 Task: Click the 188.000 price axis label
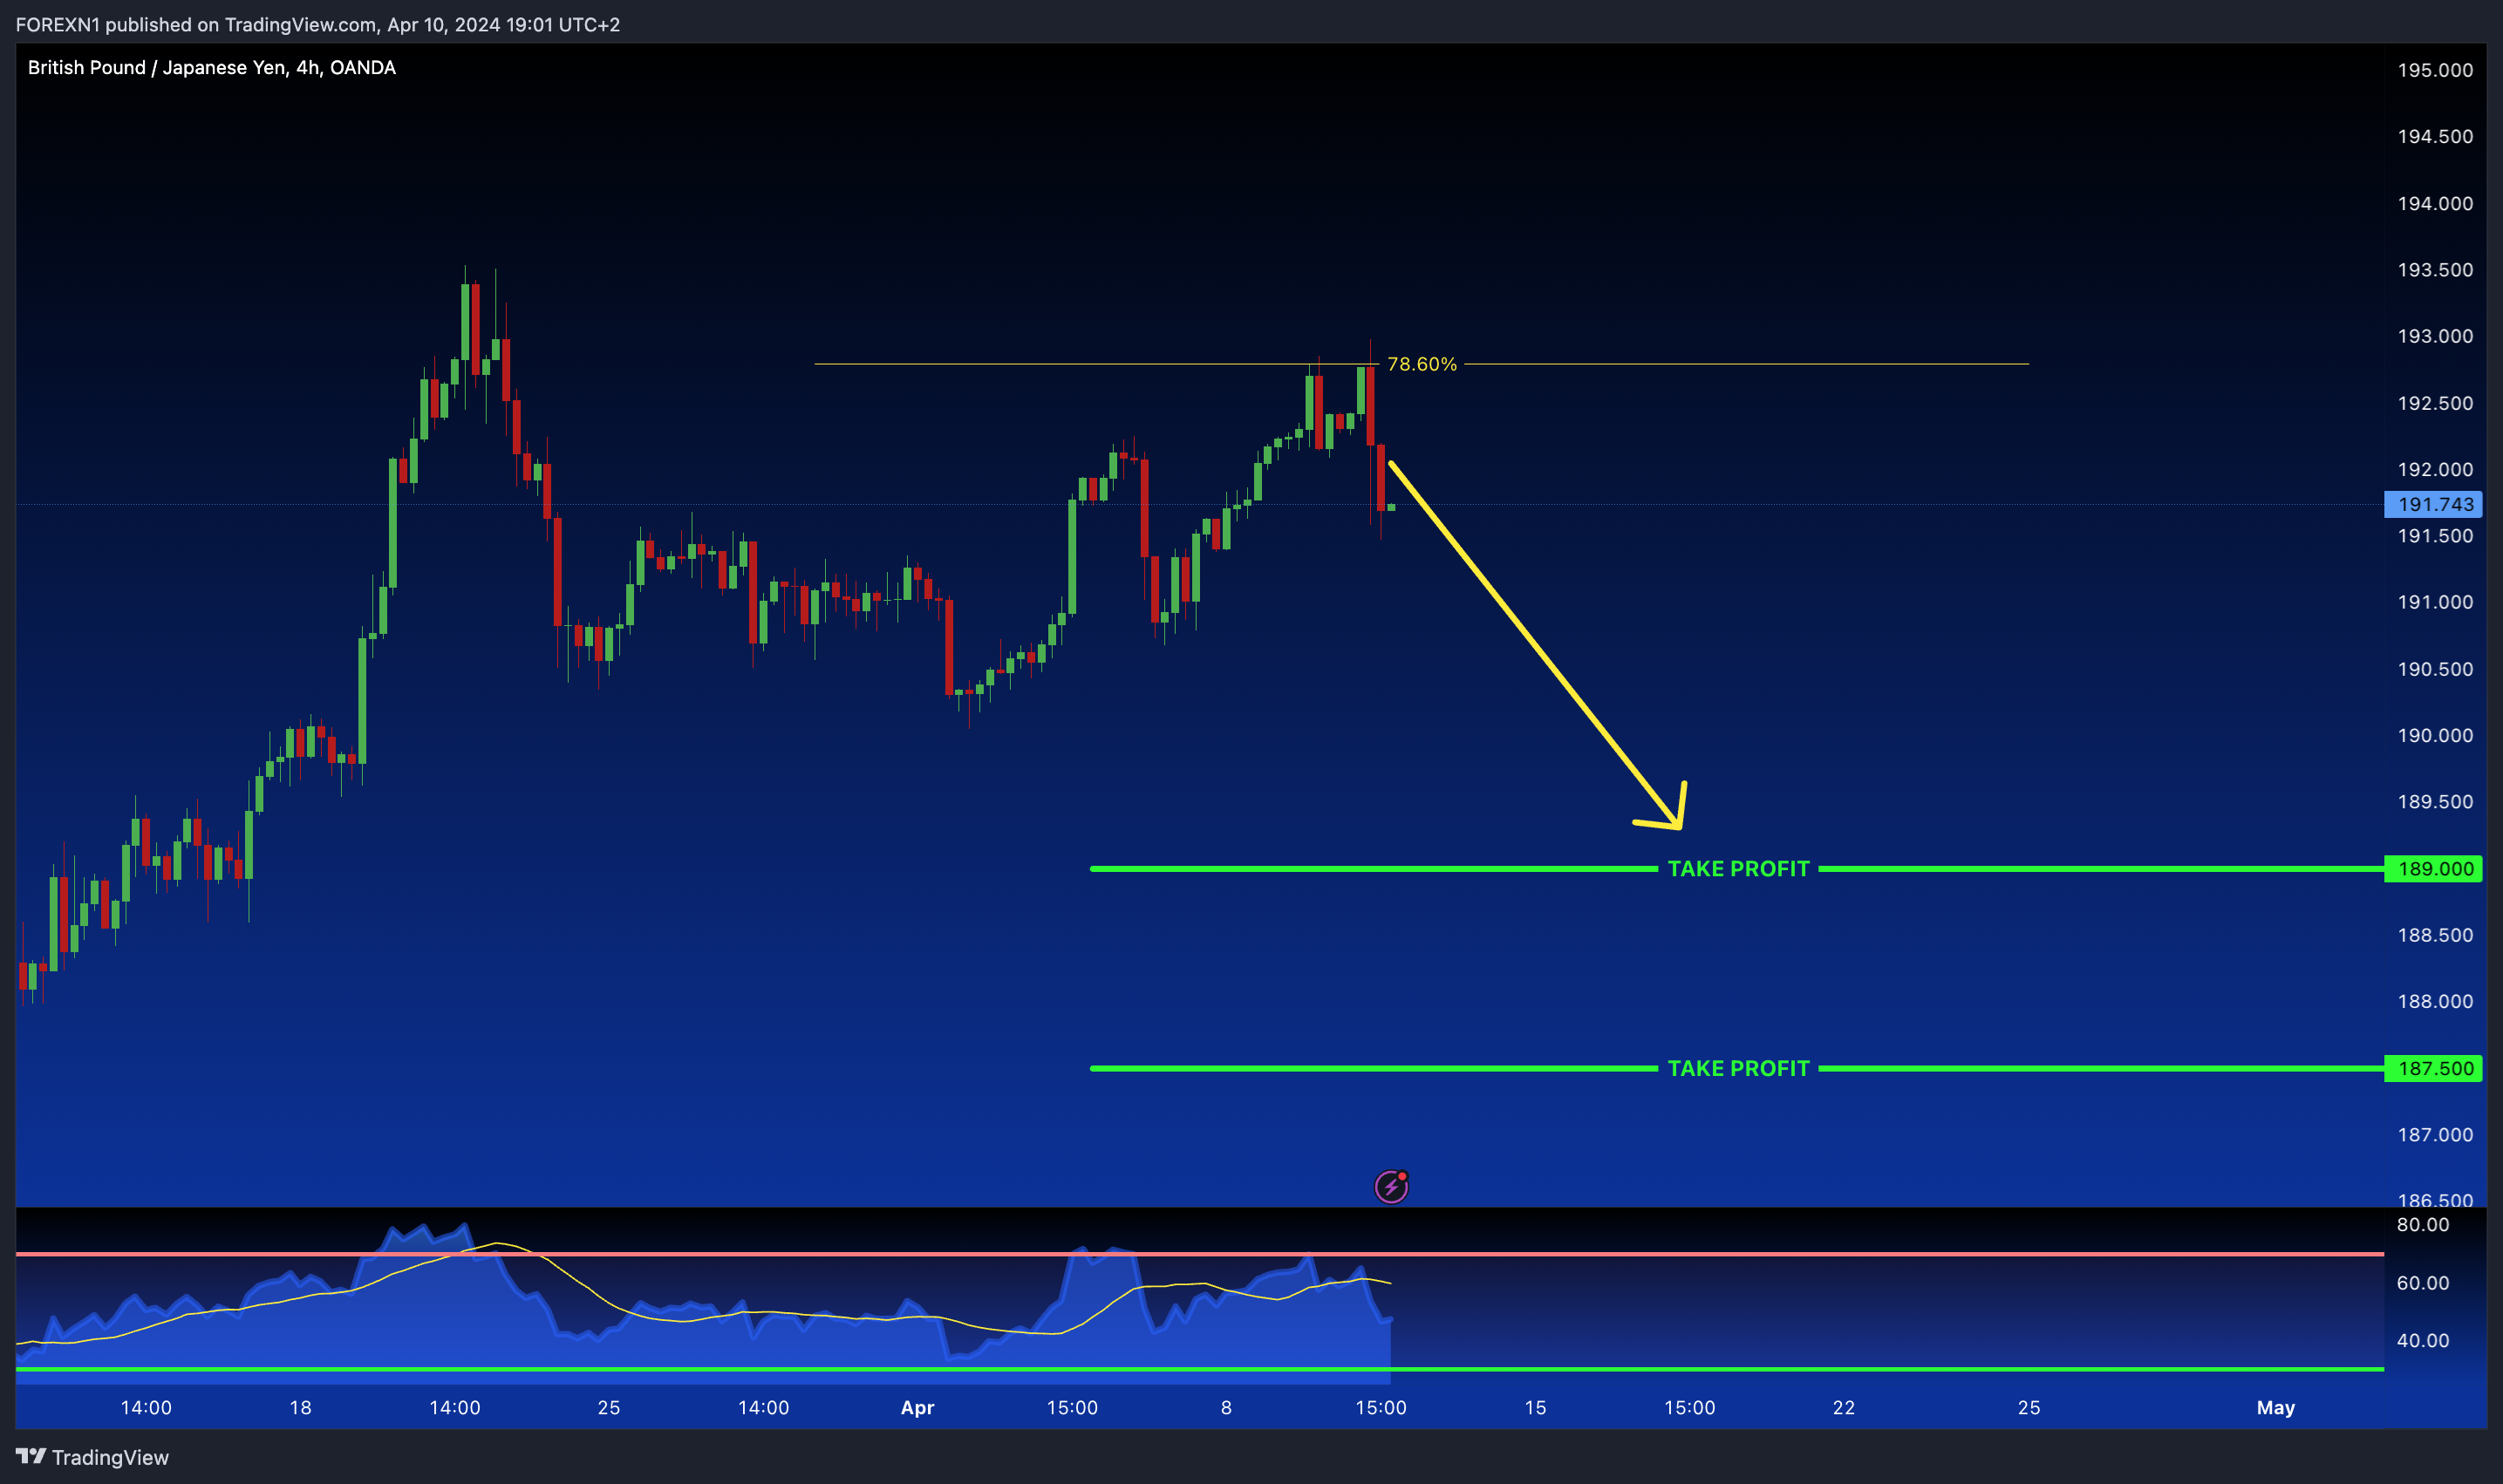2435,1001
